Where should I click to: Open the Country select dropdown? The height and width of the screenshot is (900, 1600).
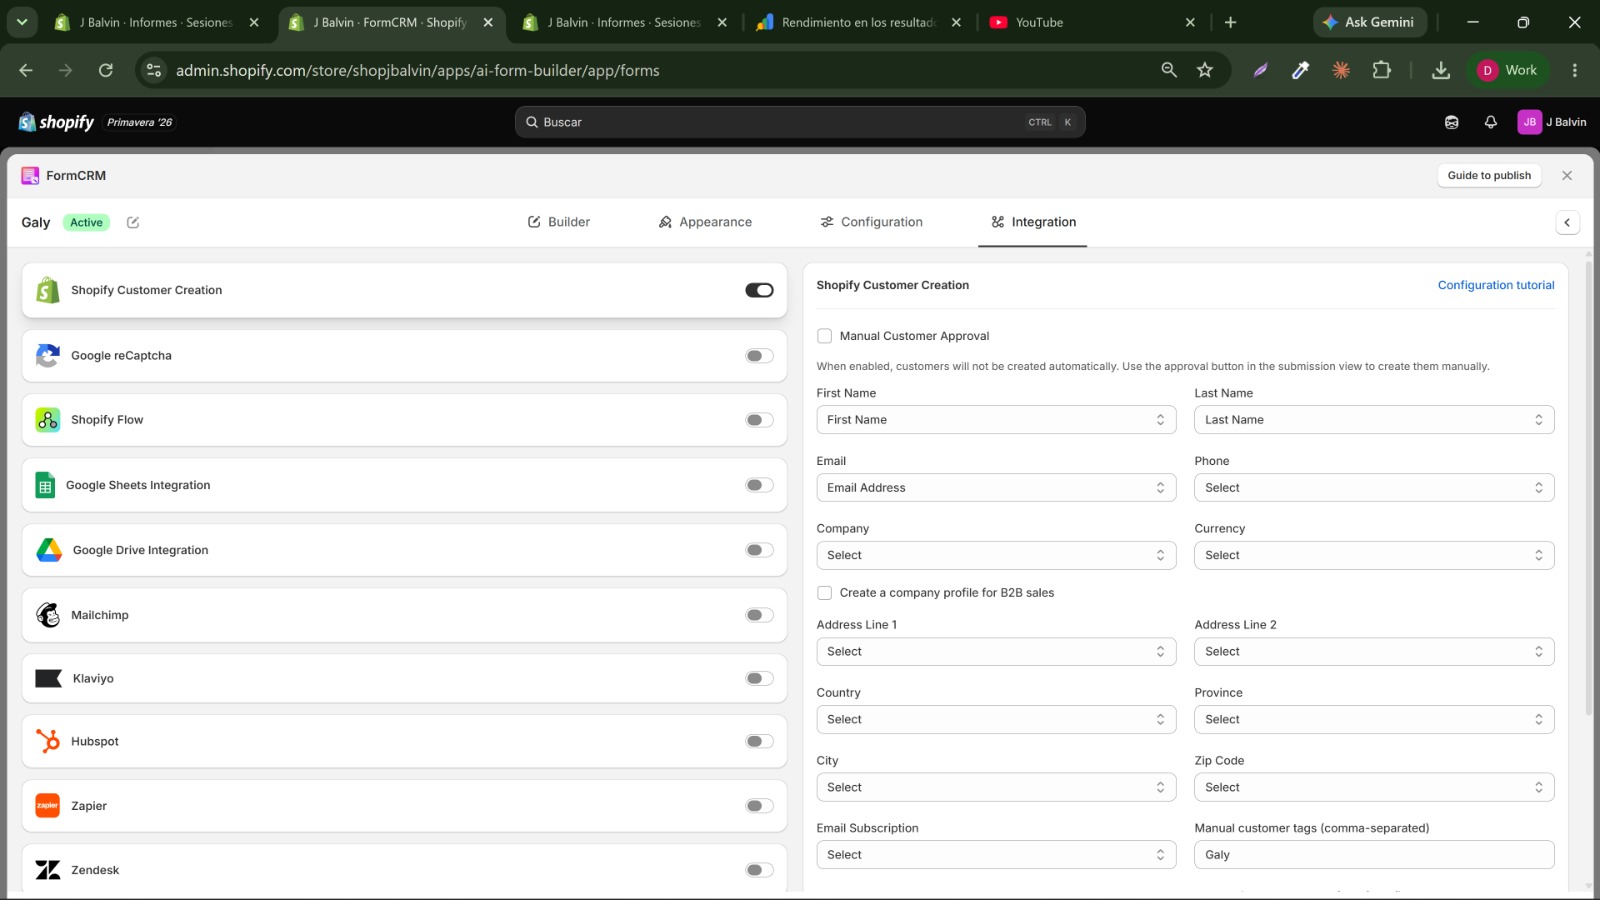(996, 720)
